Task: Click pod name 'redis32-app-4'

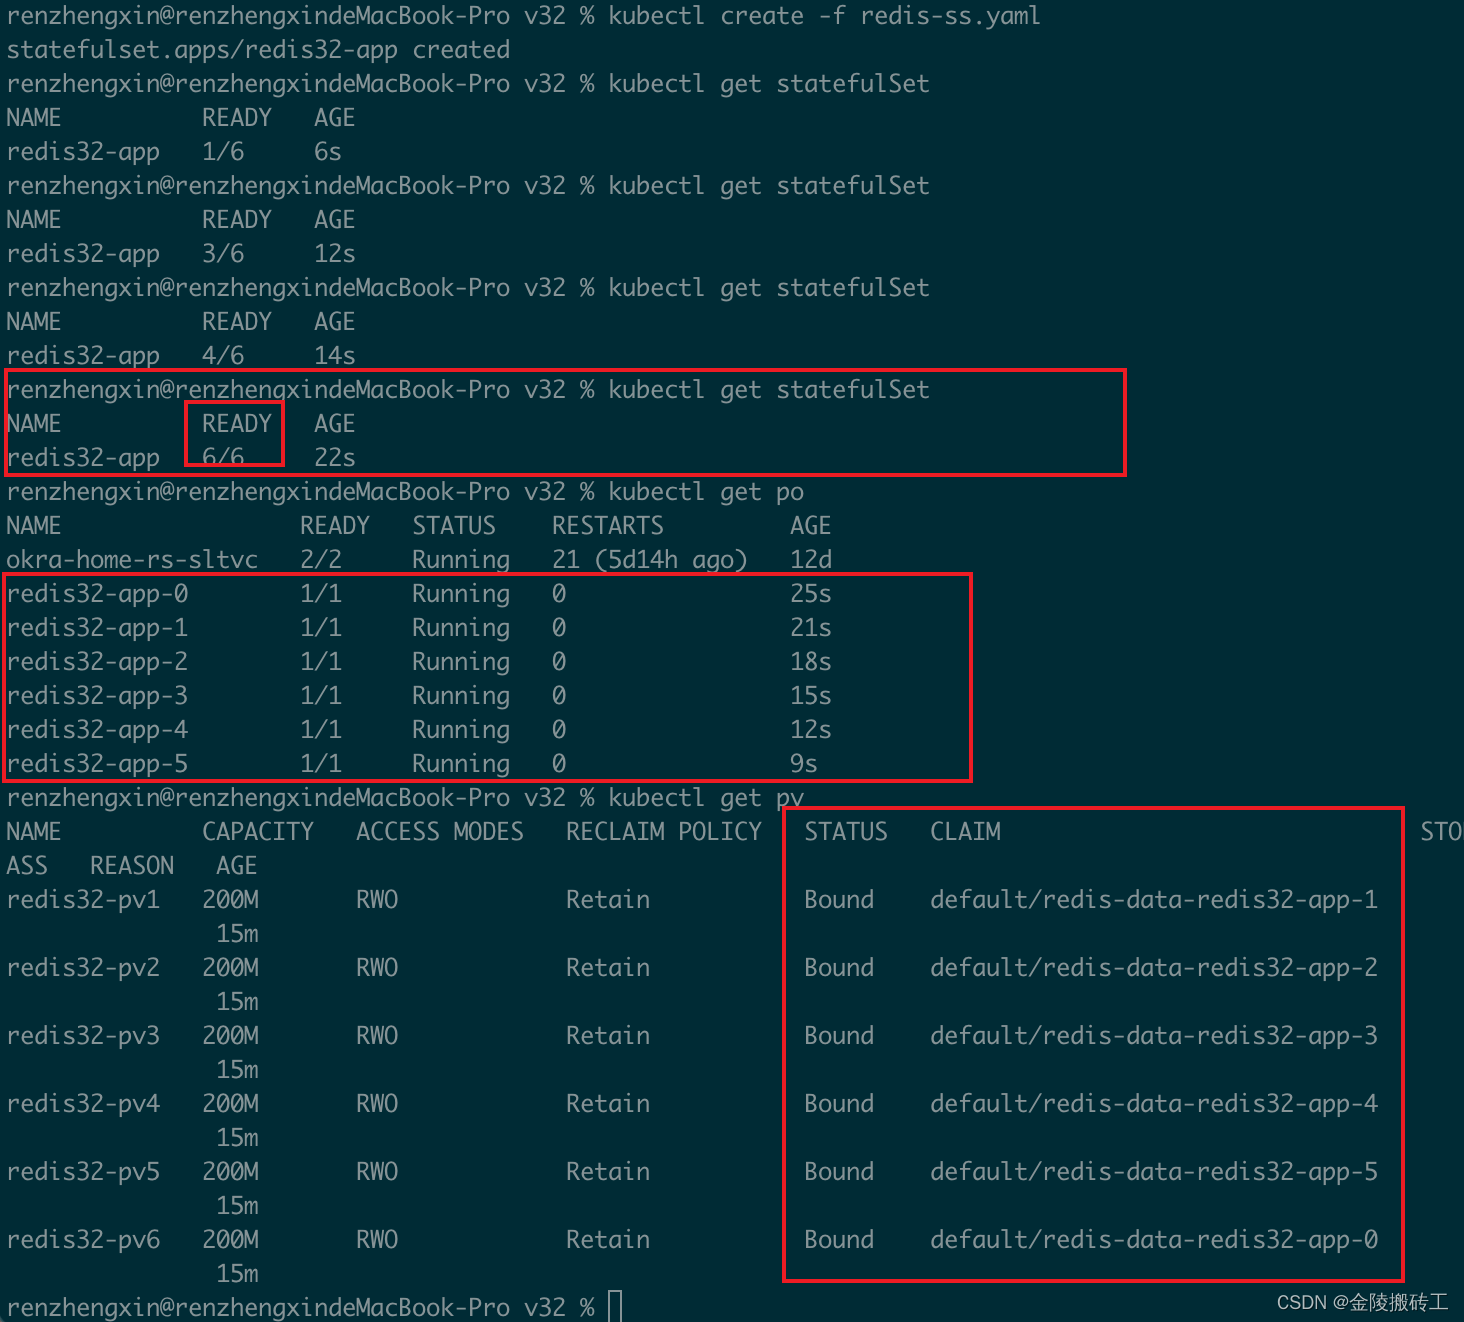Action: pos(97,730)
